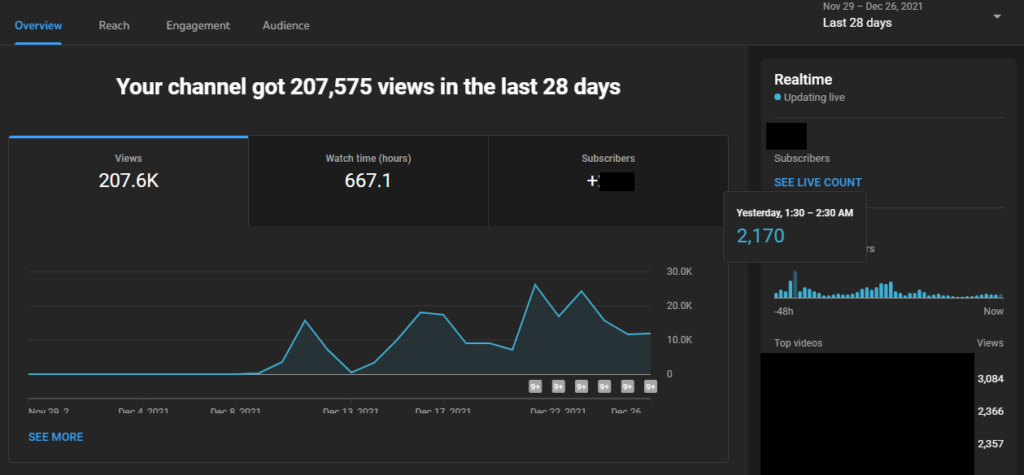
Task: Open the top video with 2,357 views
Action: [867, 445]
